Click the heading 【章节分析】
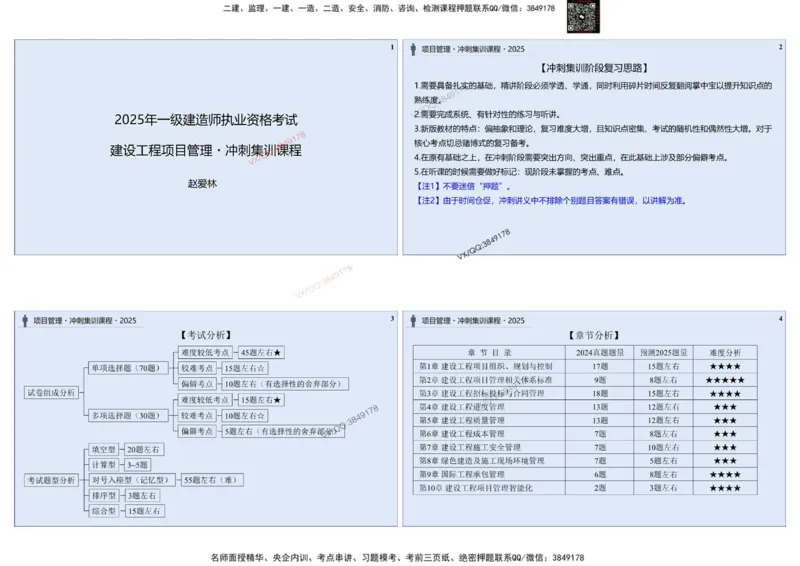The image size is (800, 566). [x=594, y=335]
